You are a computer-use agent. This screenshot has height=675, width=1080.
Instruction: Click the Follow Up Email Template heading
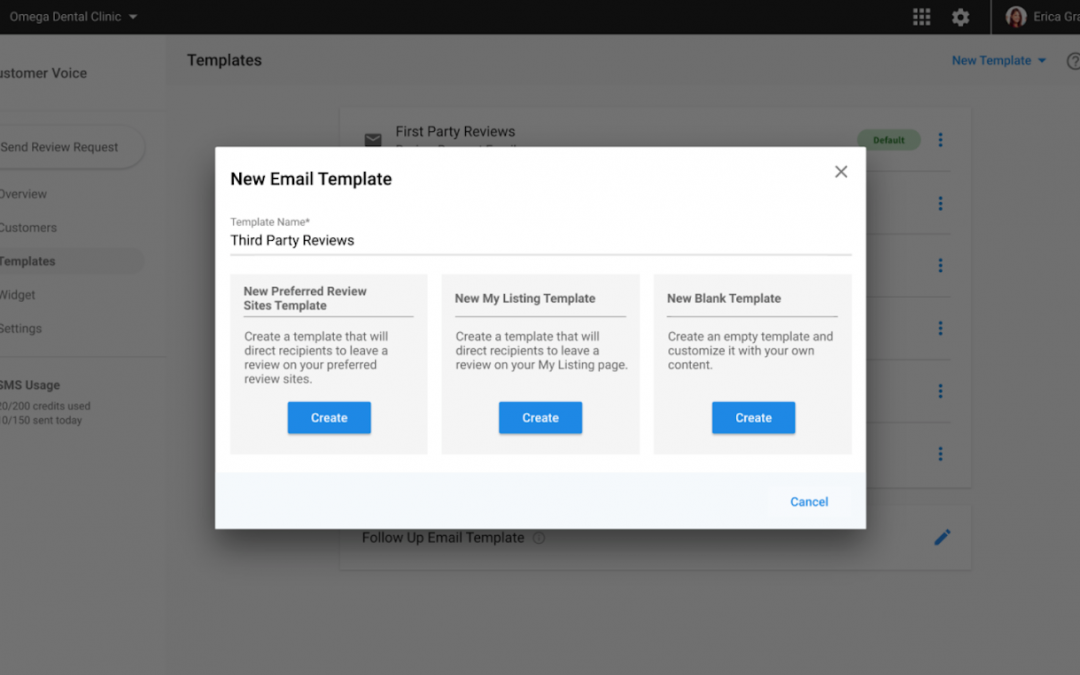(x=443, y=537)
